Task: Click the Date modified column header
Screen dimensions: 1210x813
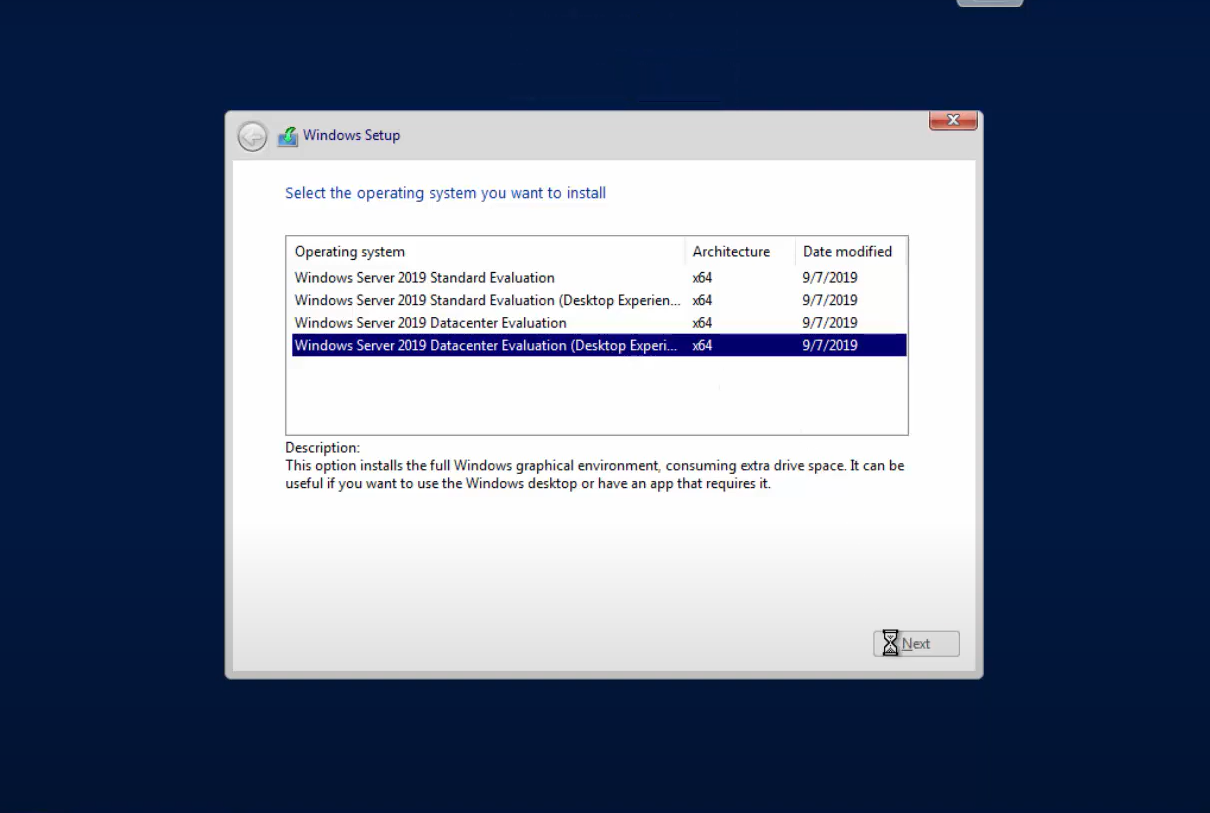Action: [x=851, y=252]
